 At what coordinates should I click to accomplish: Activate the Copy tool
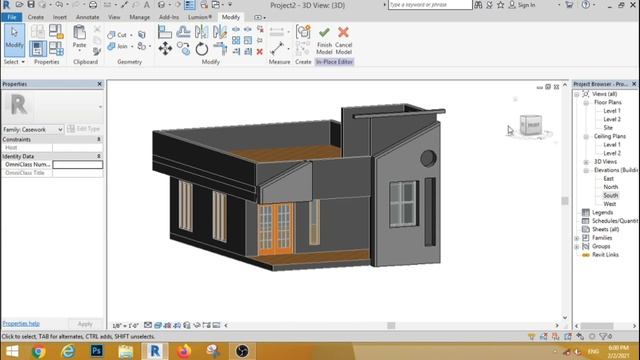tap(183, 49)
